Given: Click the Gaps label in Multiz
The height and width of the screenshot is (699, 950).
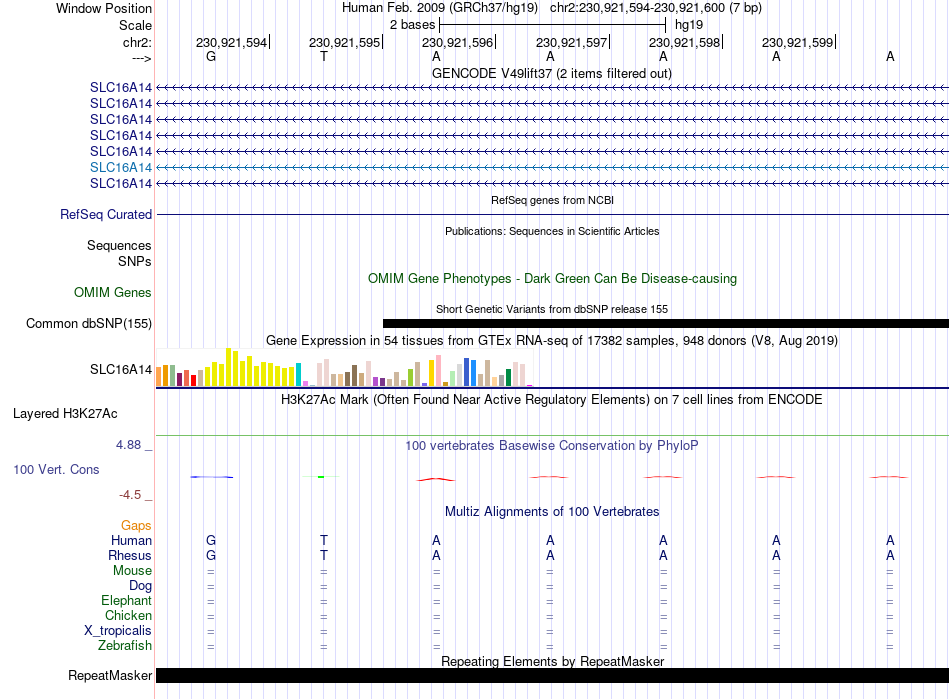Looking at the screenshot, I should coord(136,525).
